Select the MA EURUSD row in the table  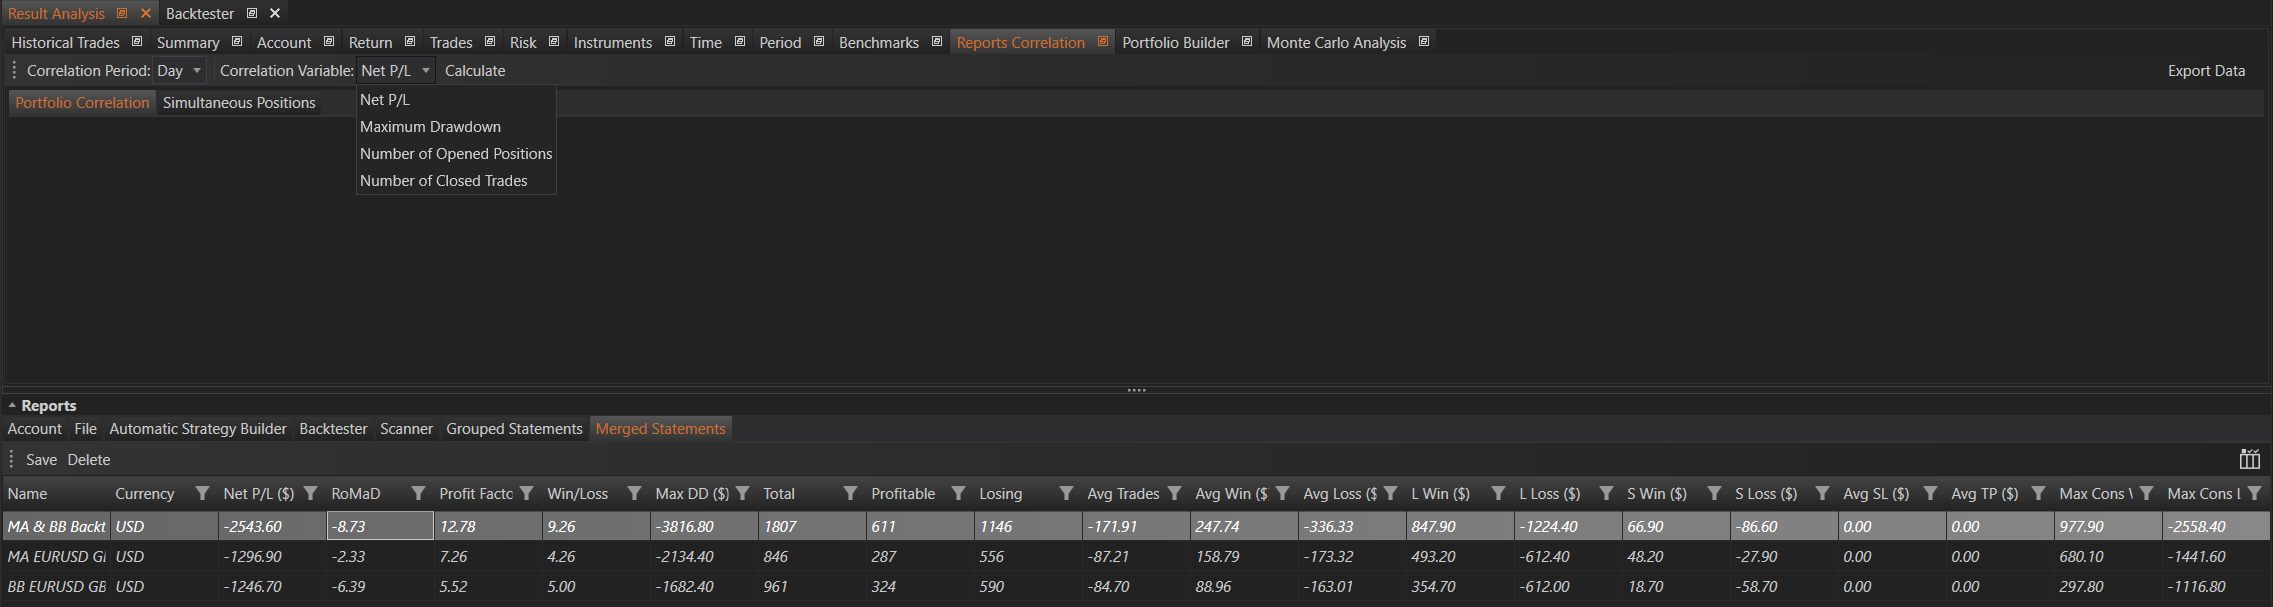click(x=57, y=557)
